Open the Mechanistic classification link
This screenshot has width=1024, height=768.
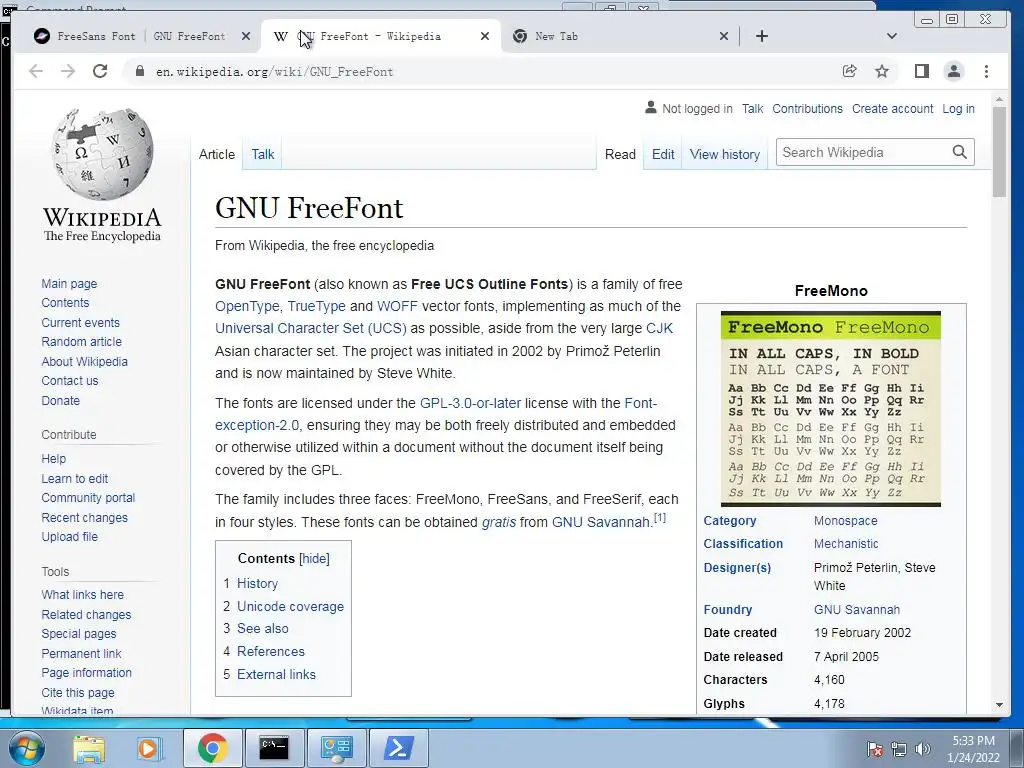click(846, 544)
